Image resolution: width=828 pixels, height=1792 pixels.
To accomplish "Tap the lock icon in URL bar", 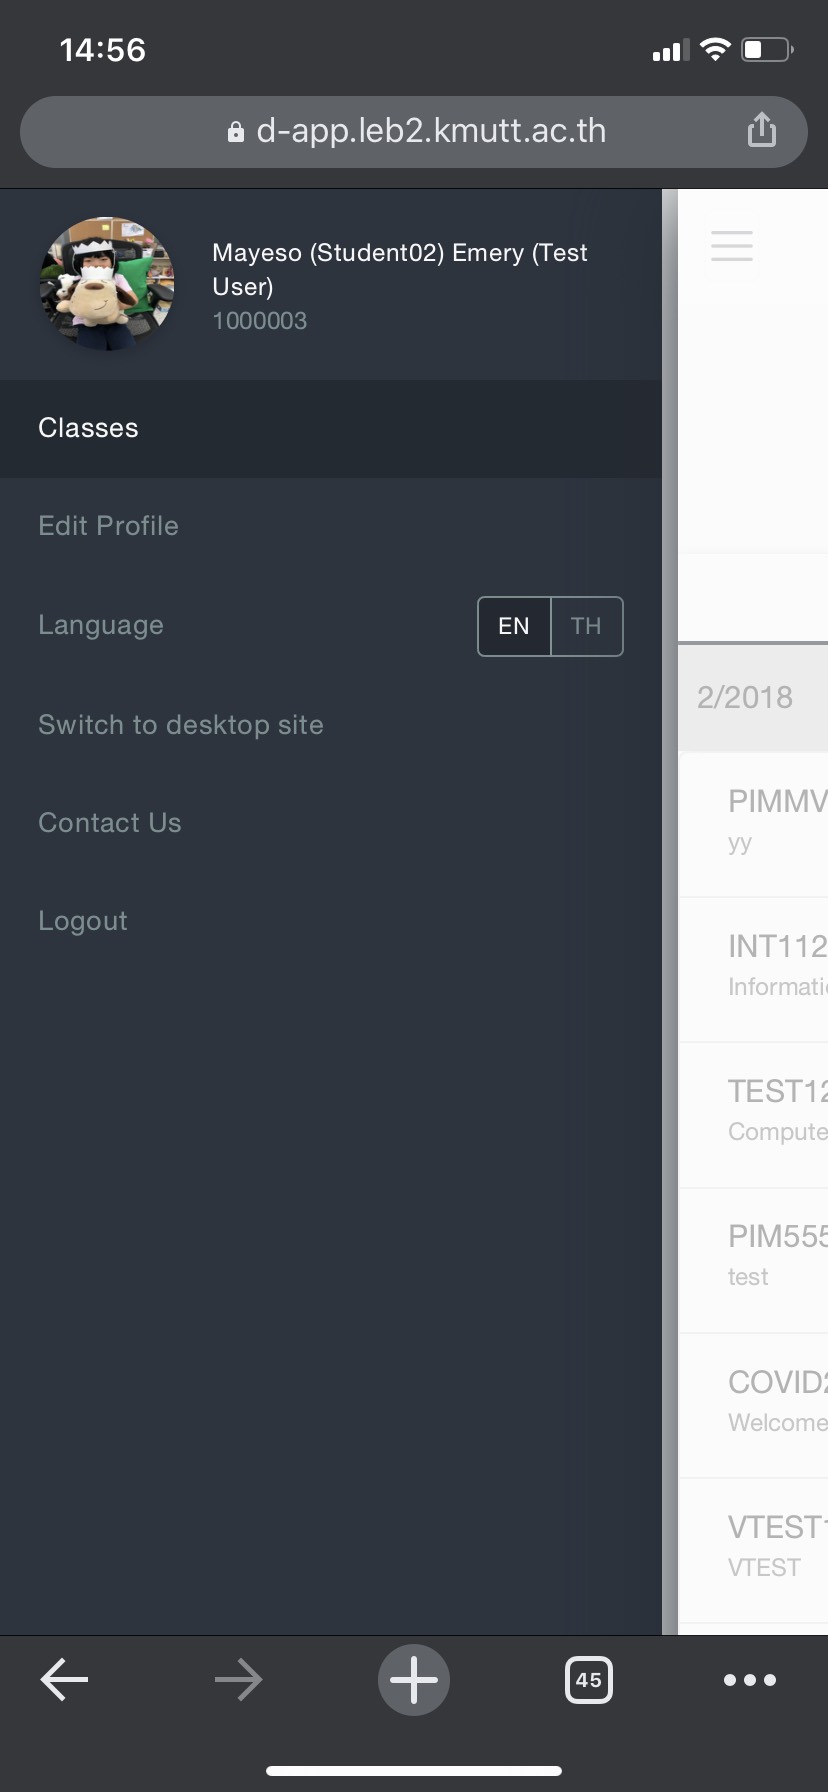I will (236, 132).
